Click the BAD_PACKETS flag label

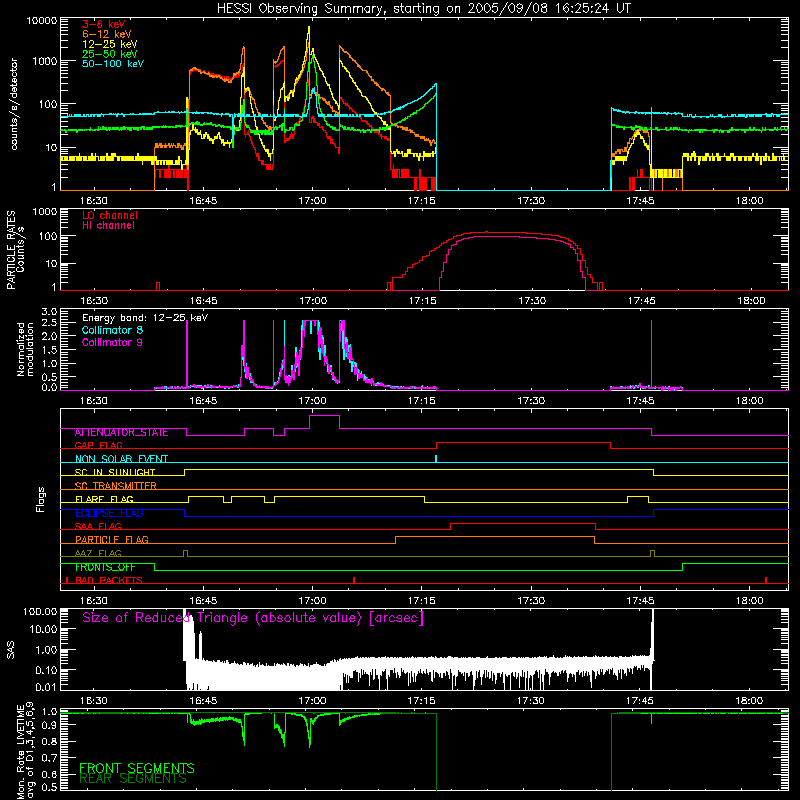click(x=109, y=580)
